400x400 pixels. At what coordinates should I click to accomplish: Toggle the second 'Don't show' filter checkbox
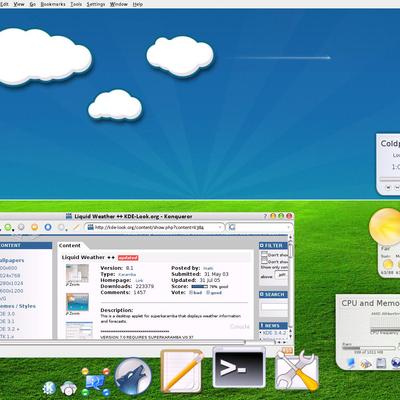point(264,261)
